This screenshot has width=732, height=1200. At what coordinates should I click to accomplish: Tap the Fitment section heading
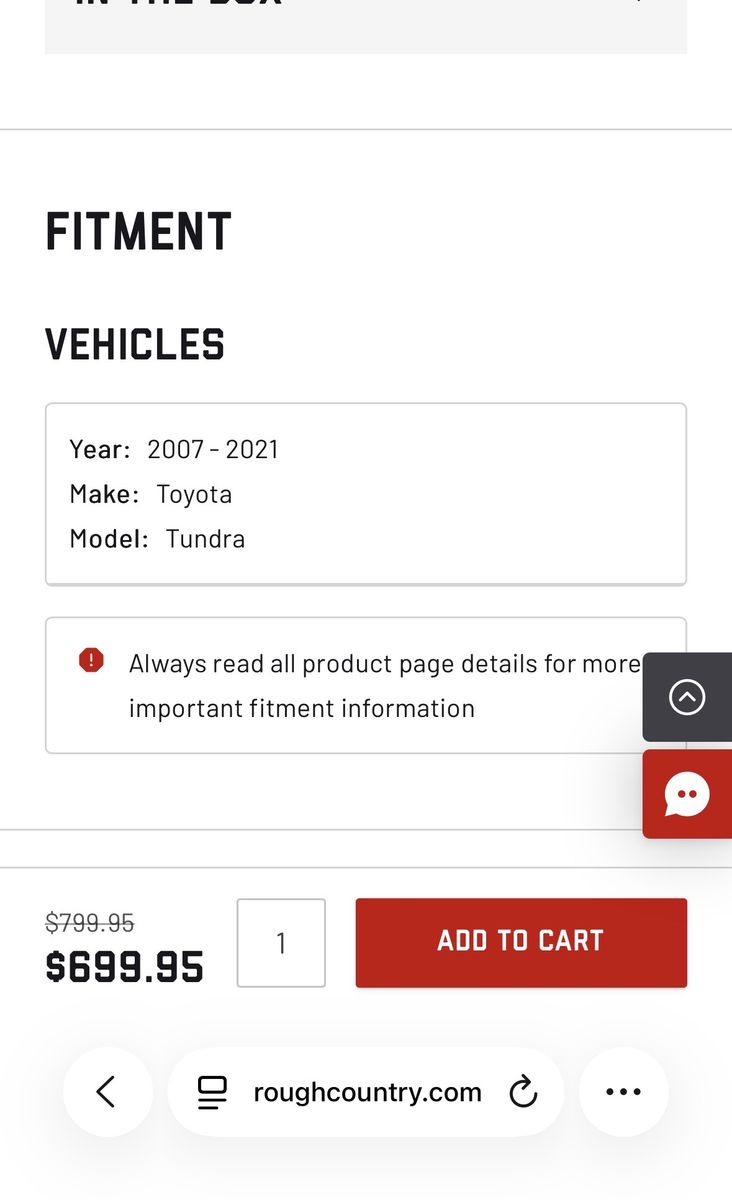138,232
